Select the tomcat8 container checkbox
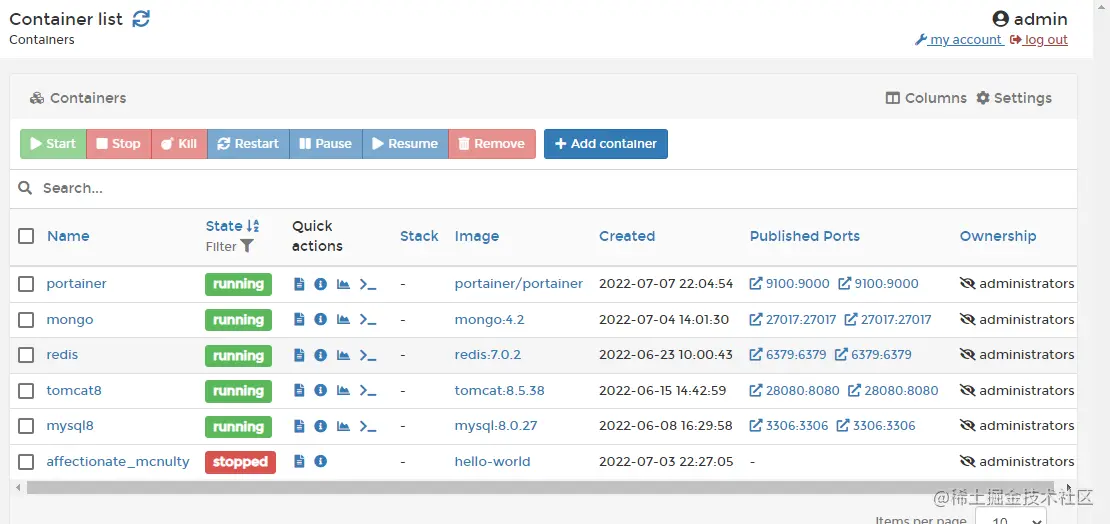 point(26,390)
